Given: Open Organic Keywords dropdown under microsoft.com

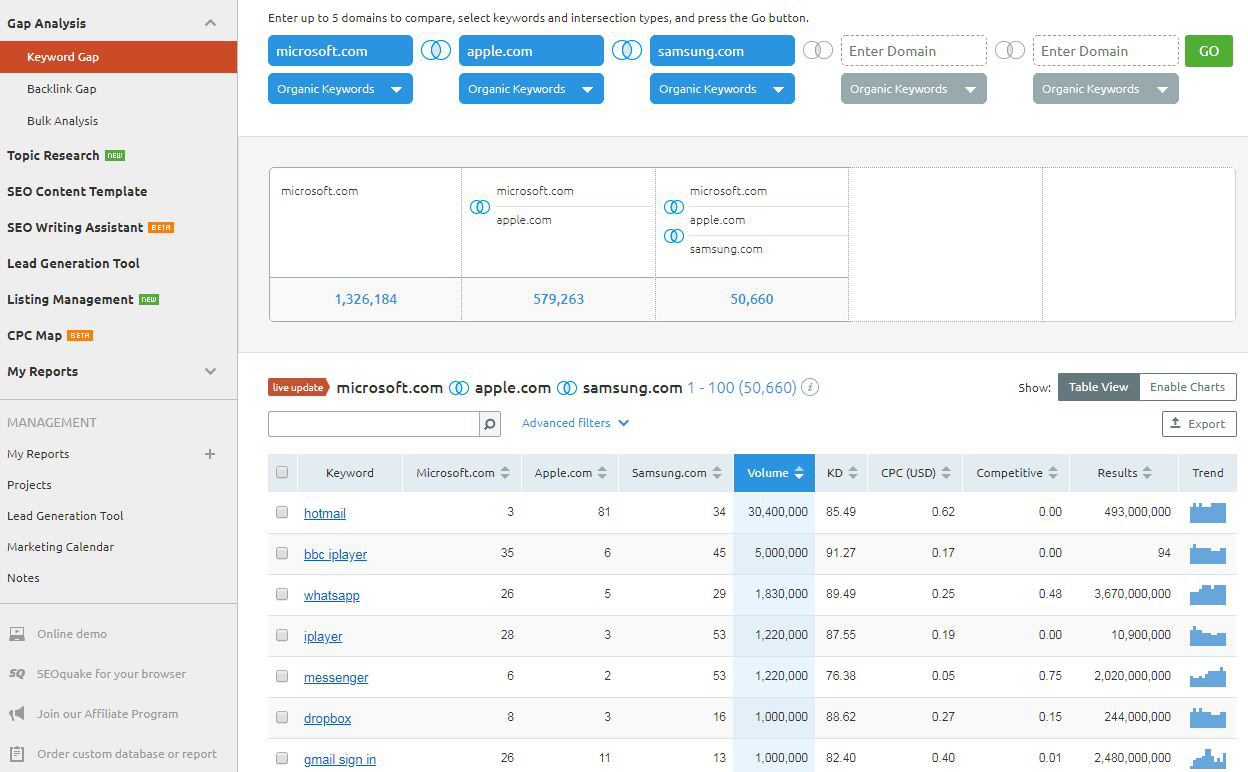Looking at the screenshot, I should click(x=340, y=89).
